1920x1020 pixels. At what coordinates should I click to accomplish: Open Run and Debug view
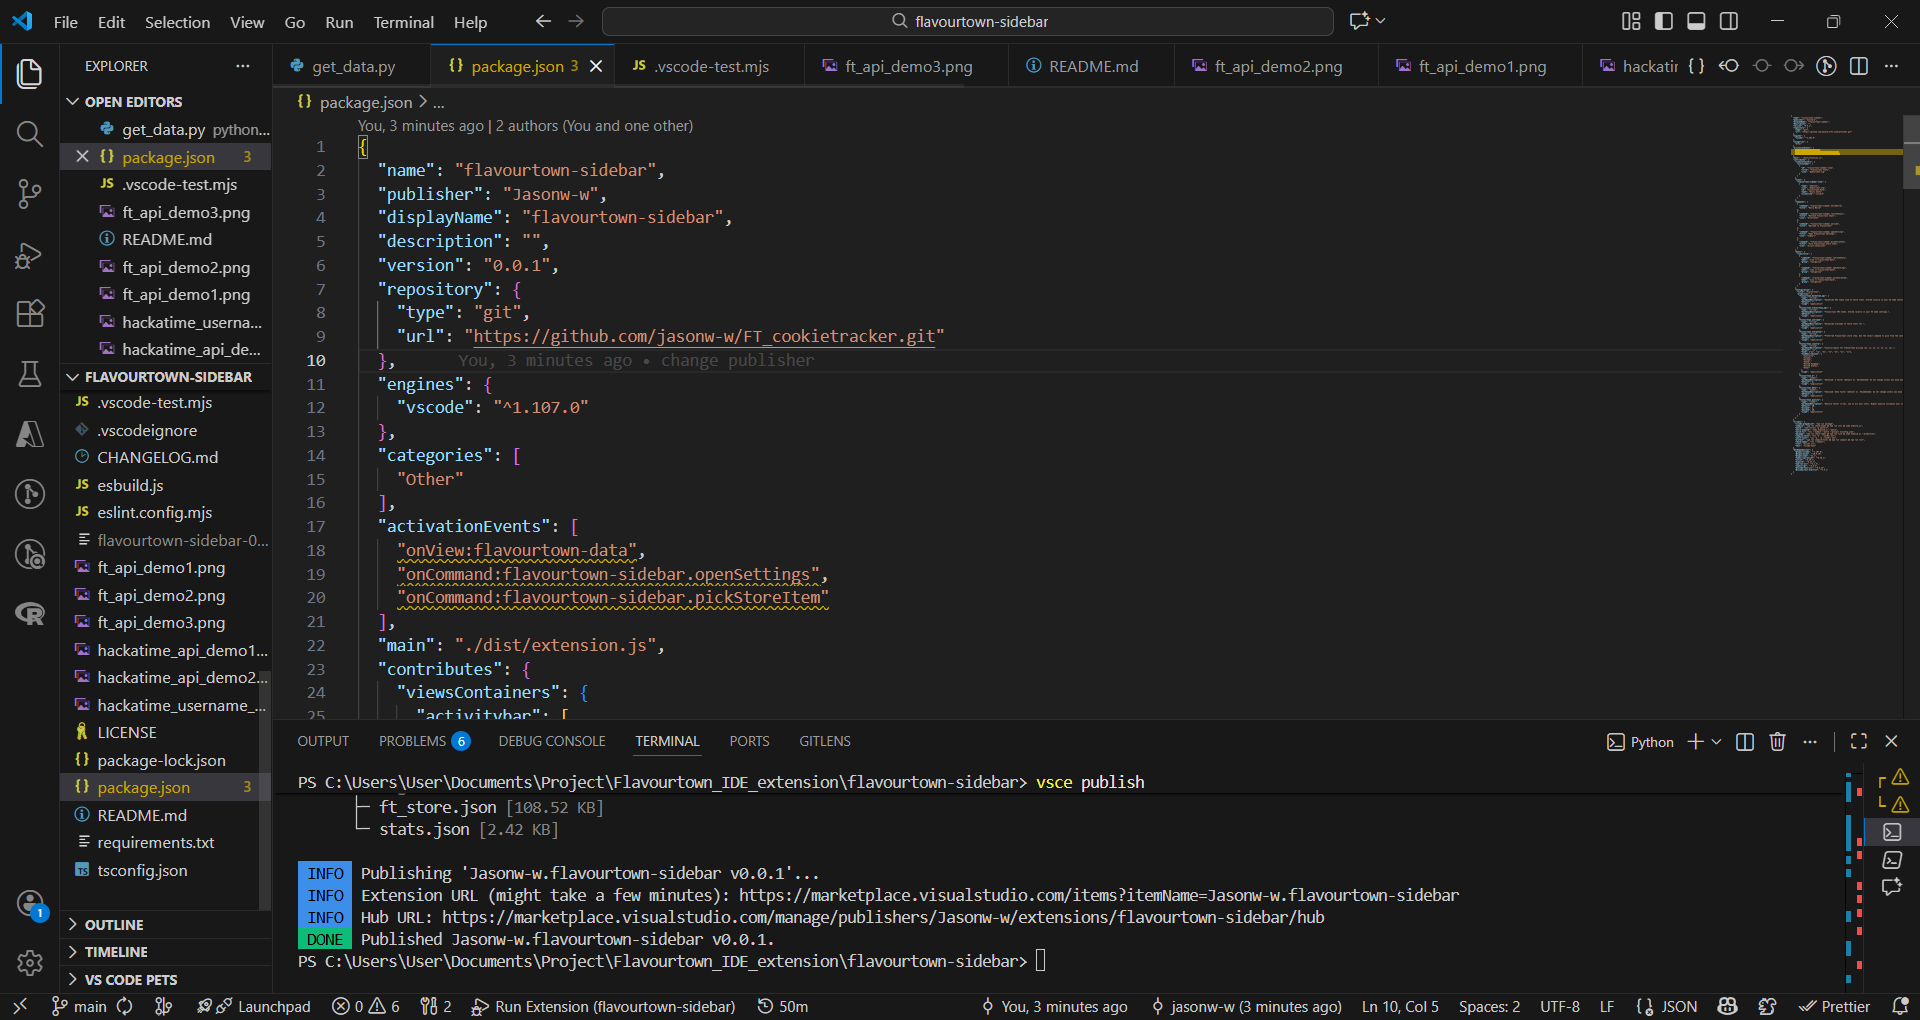coord(30,256)
